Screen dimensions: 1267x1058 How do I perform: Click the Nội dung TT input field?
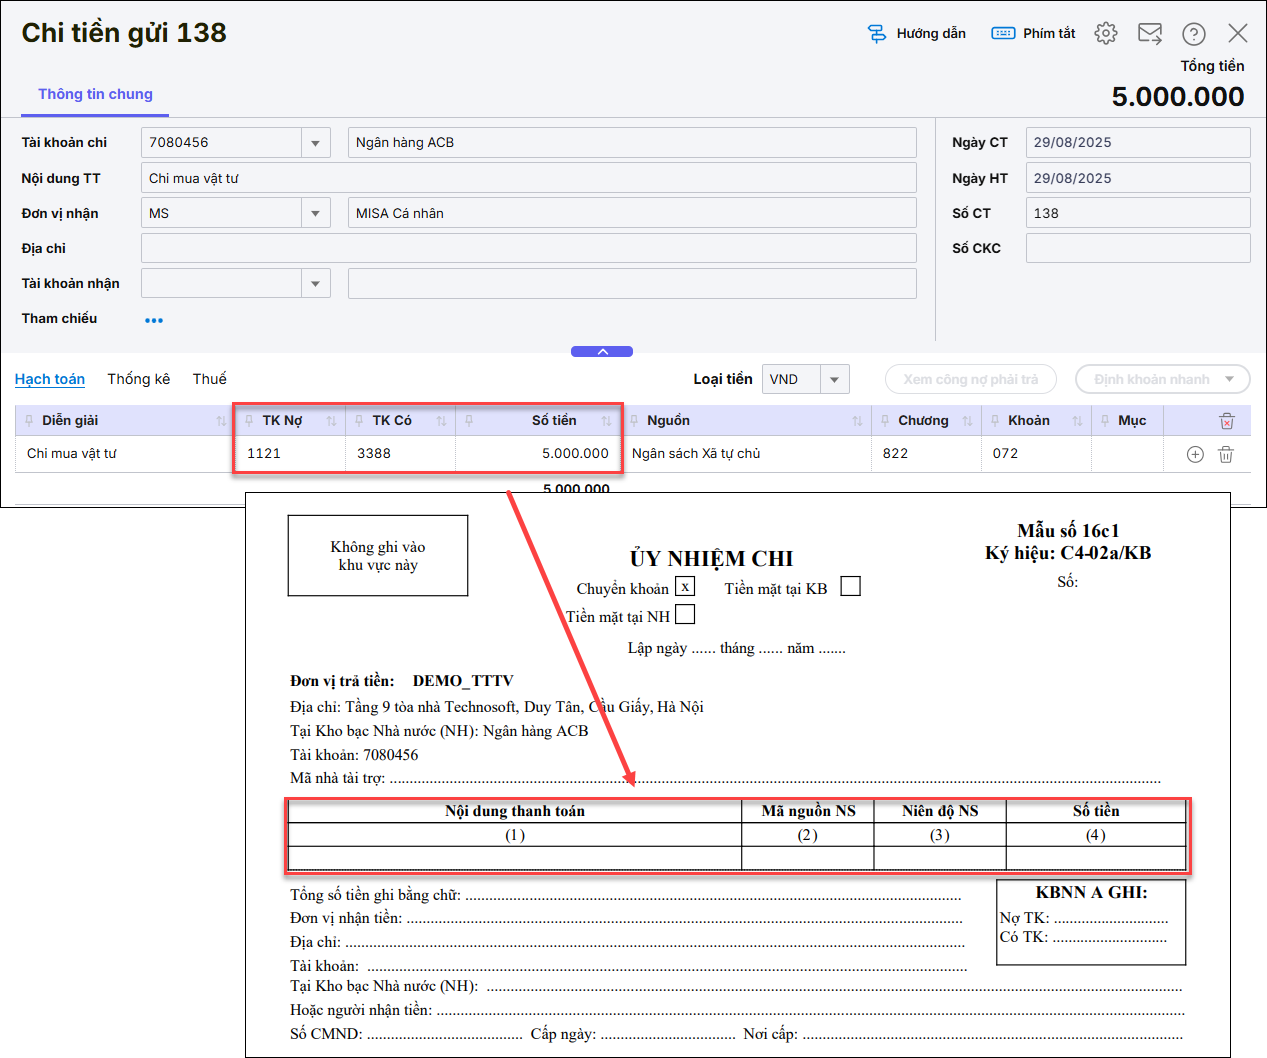pyautogui.click(x=528, y=179)
